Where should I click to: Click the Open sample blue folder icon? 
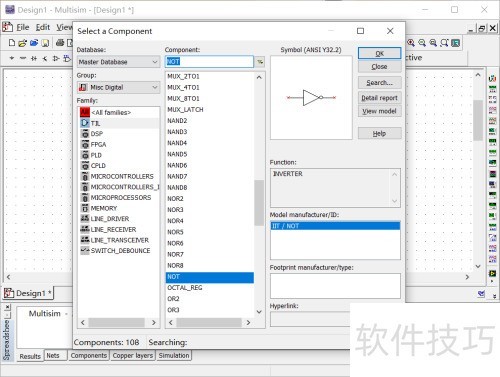[x=34, y=43]
